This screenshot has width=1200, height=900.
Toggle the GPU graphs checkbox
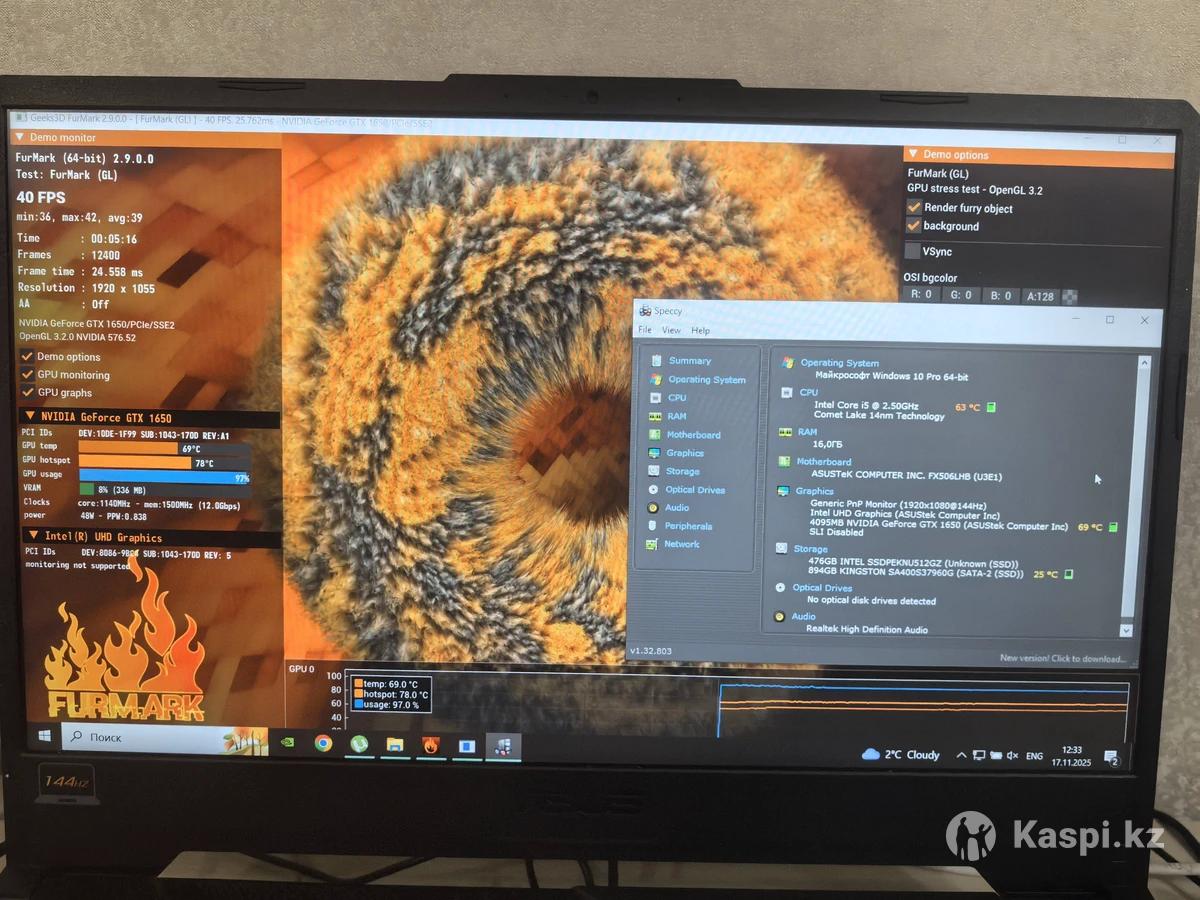[x=28, y=393]
